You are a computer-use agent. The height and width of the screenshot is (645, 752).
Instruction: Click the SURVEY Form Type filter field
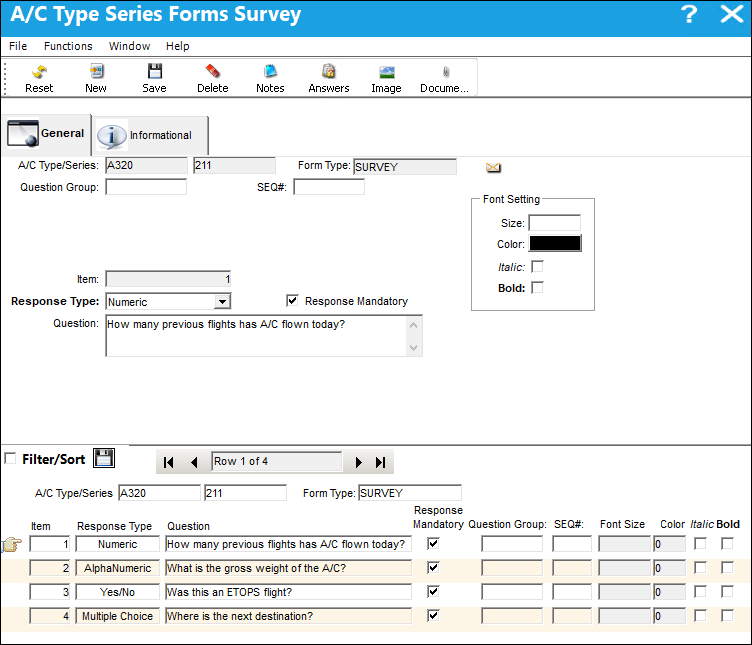pyautogui.click(x=410, y=493)
